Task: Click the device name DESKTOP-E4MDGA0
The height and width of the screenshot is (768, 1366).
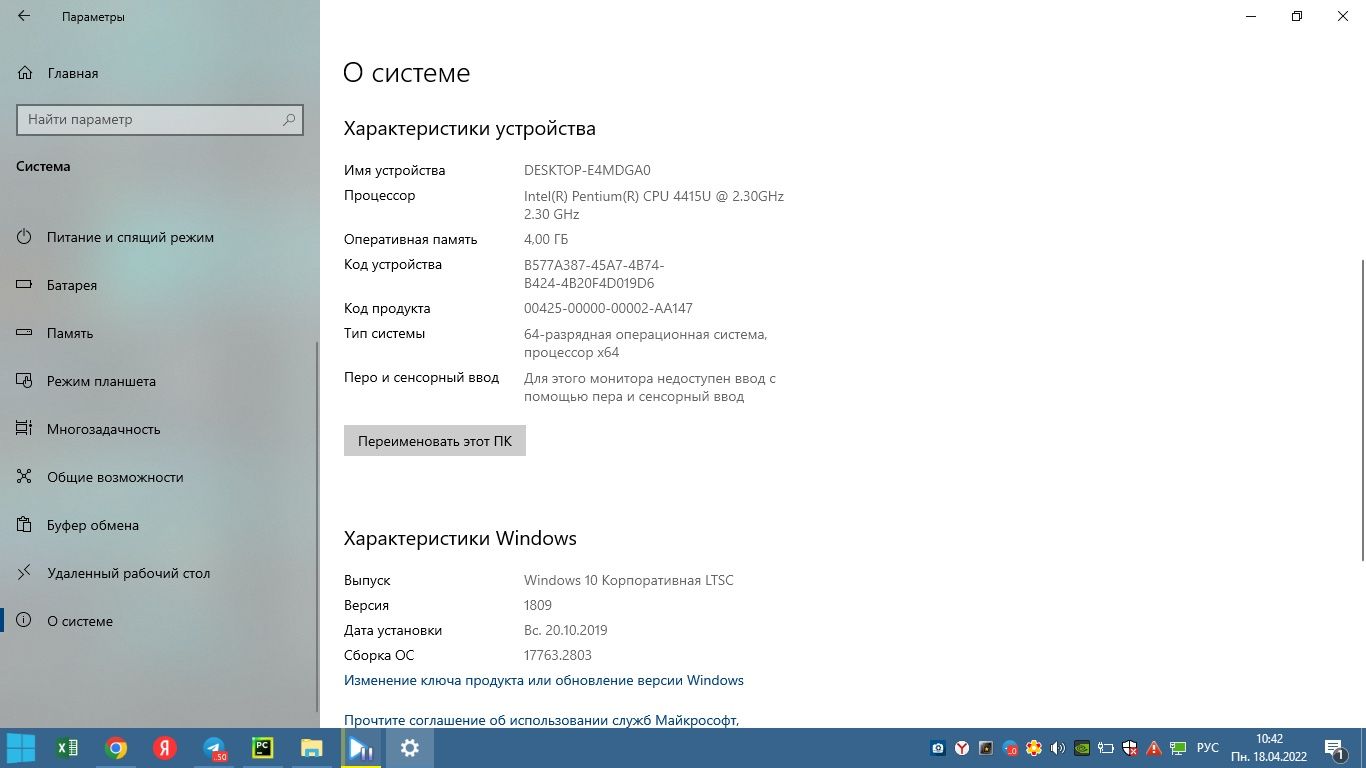Action: click(587, 170)
